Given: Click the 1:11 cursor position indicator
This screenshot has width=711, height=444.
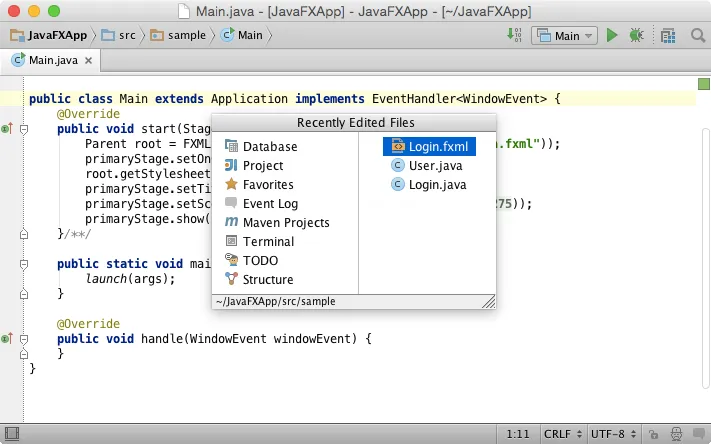Looking at the screenshot, I should point(518,434).
